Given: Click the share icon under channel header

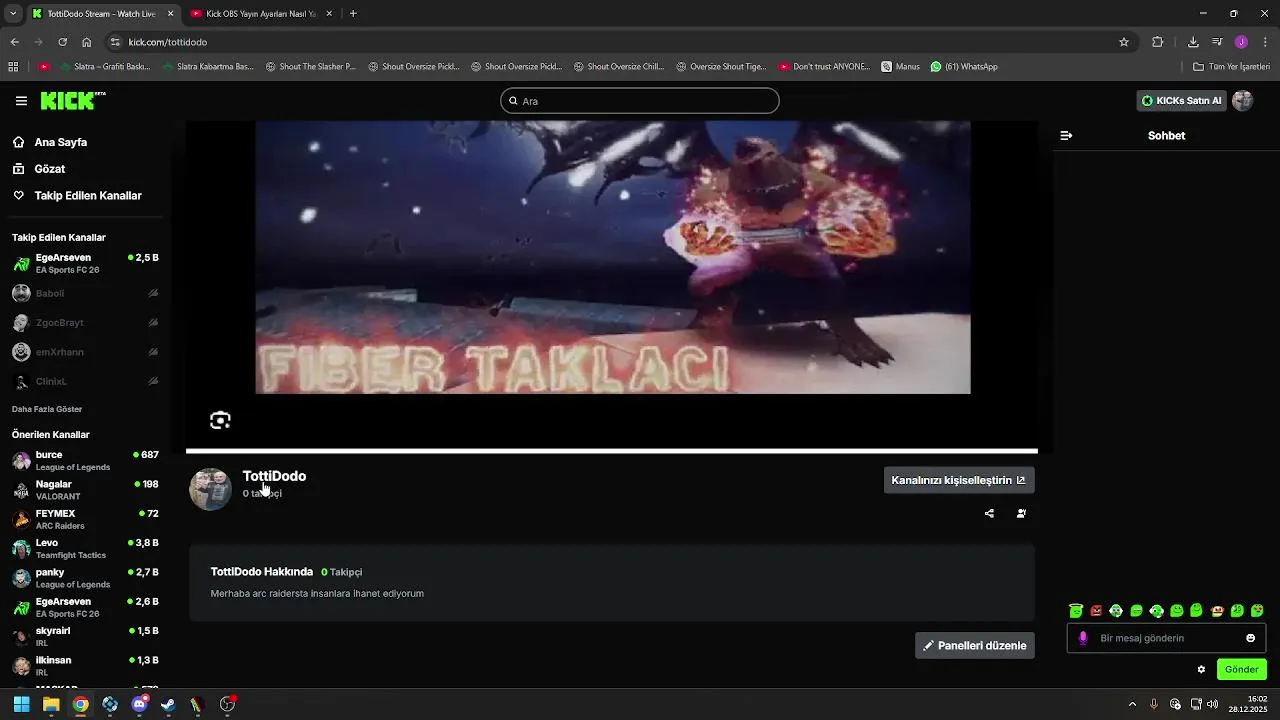Looking at the screenshot, I should [989, 514].
